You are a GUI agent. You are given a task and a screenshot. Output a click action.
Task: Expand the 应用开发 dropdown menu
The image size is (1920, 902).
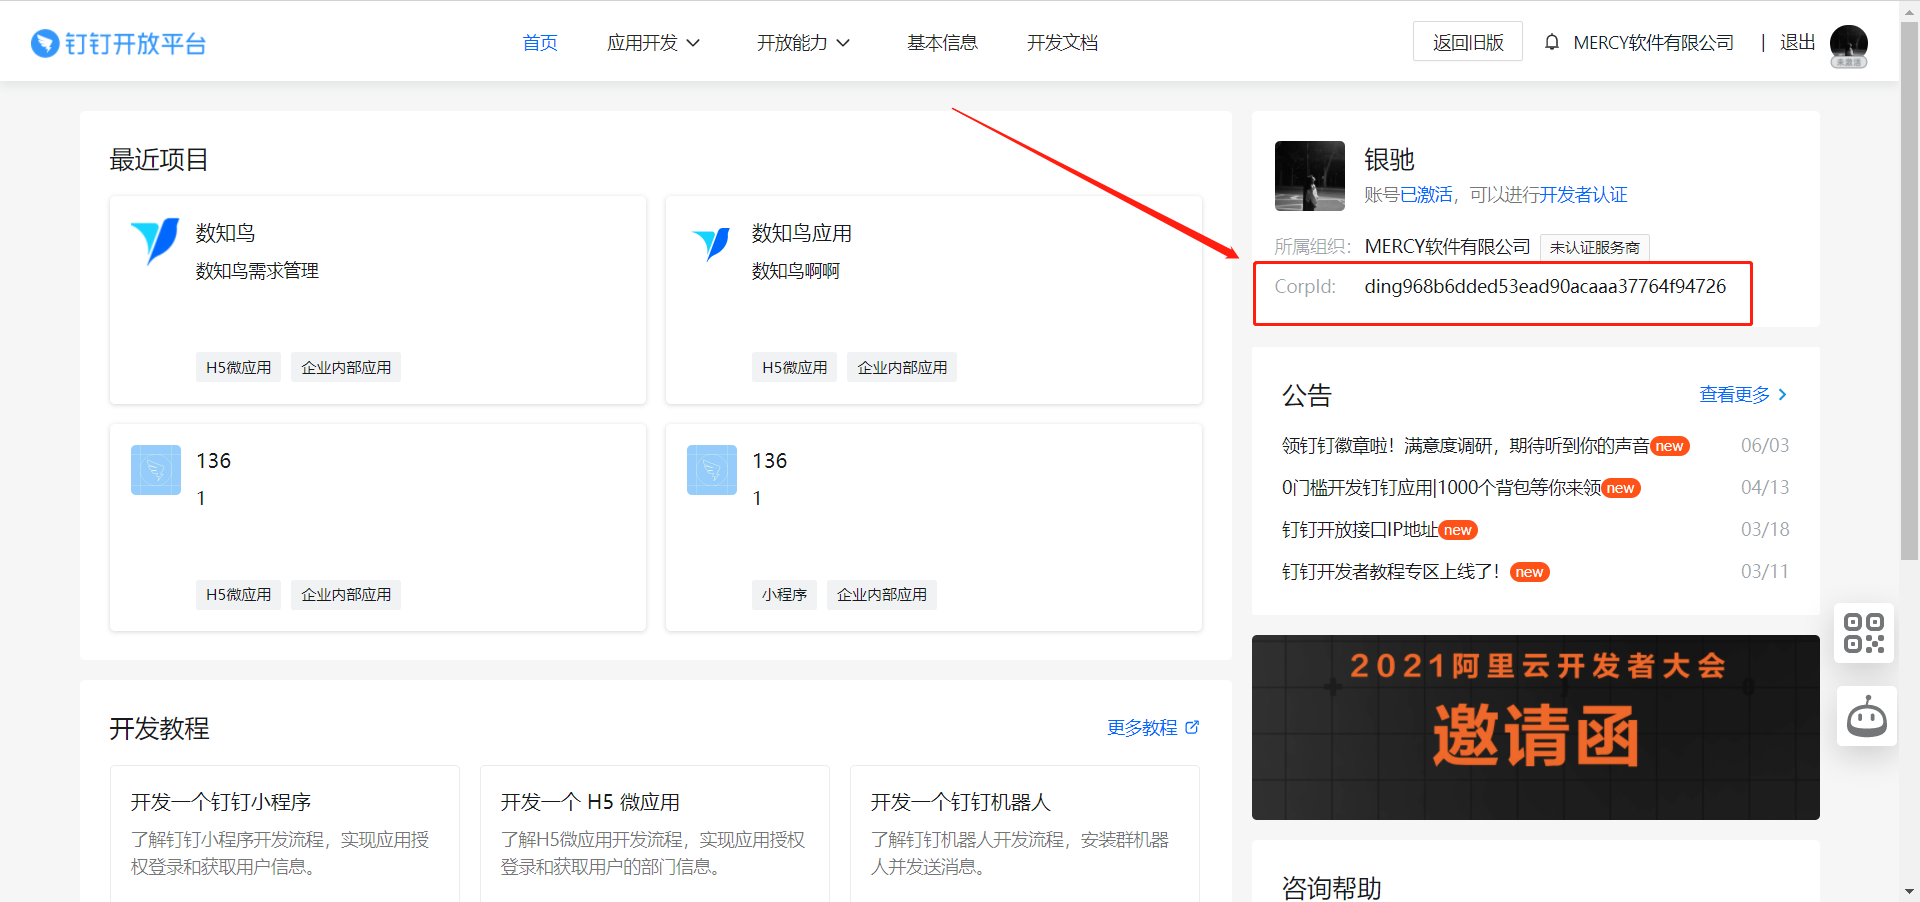pos(654,43)
